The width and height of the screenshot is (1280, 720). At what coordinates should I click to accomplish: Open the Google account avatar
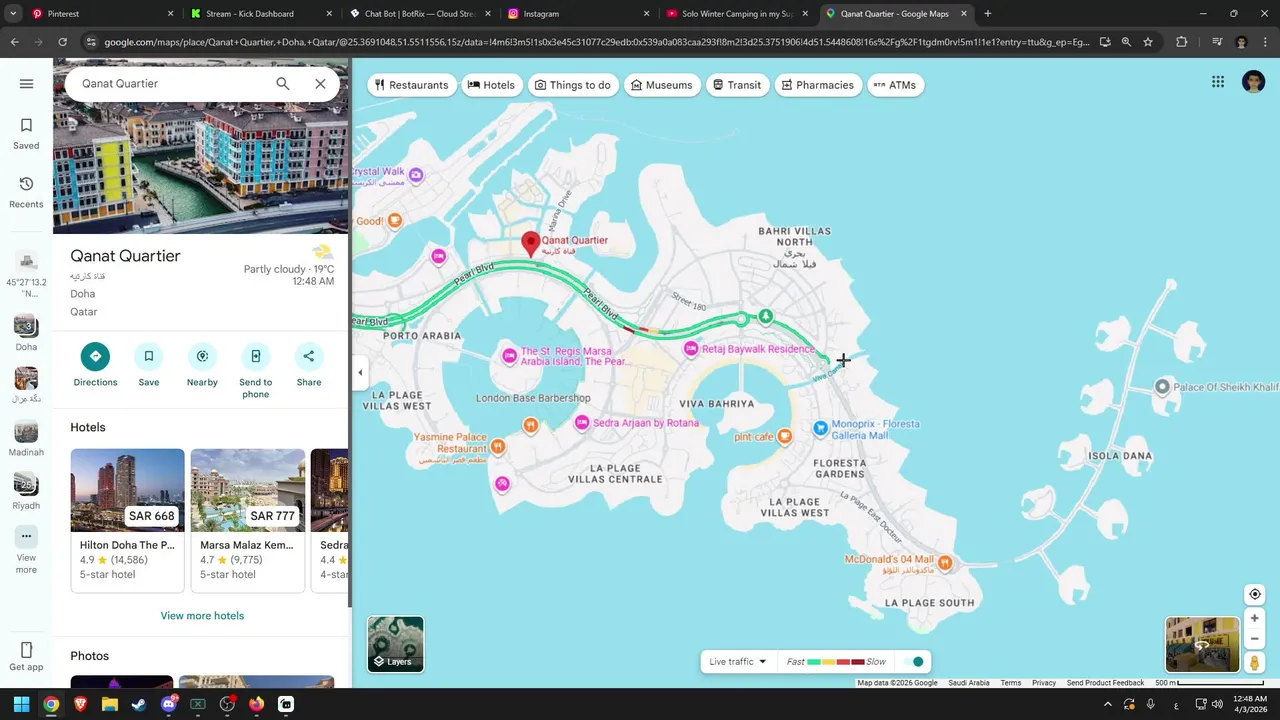coord(1253,82)
